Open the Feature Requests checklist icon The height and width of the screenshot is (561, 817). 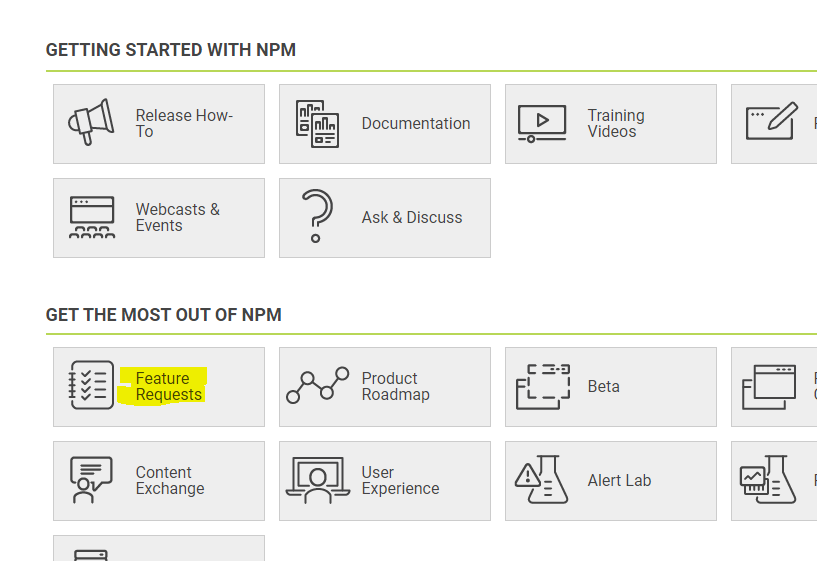click(x=91, y=385)
